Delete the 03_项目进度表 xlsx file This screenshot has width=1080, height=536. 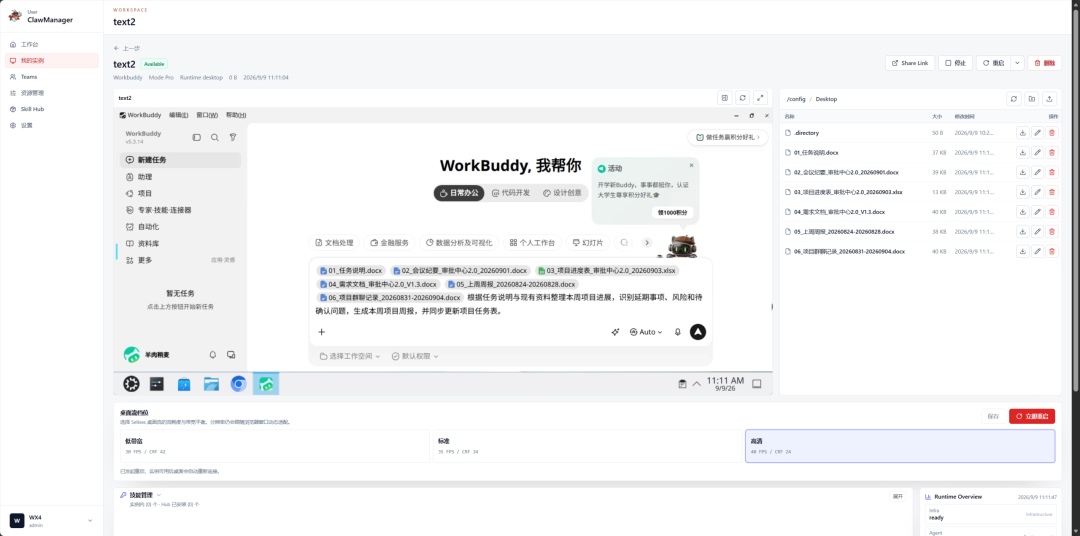coord(1052,192)
